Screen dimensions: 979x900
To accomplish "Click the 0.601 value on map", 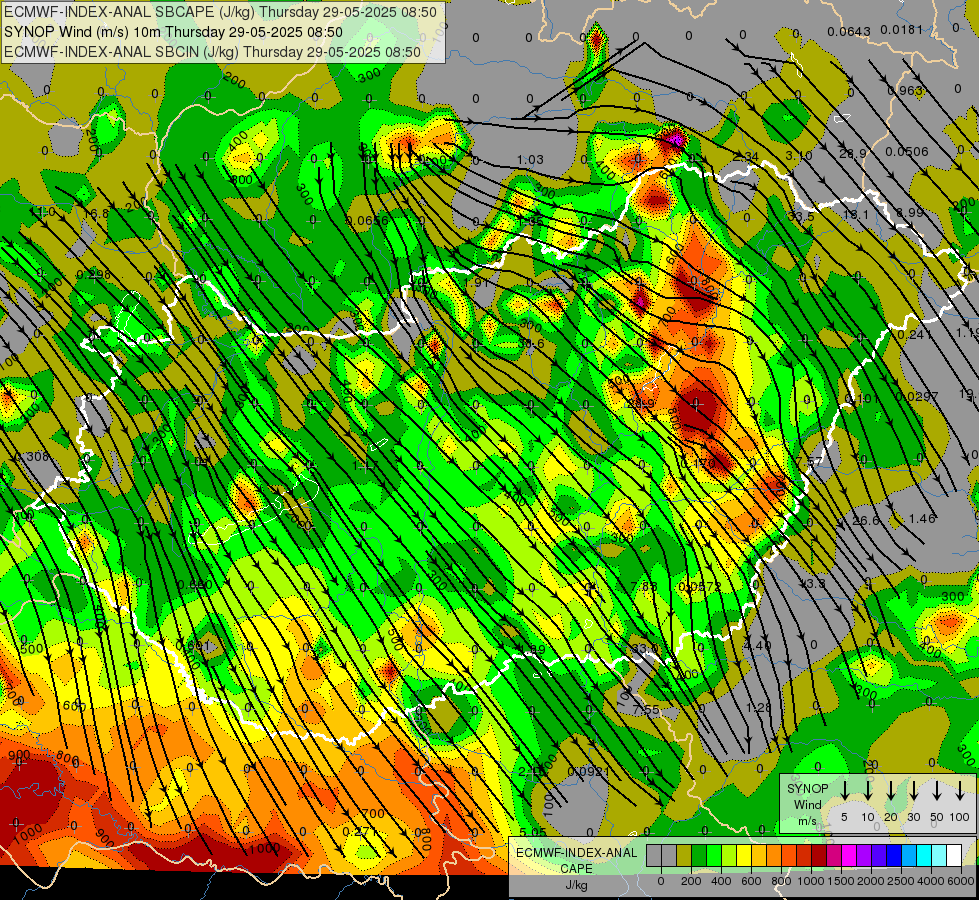I will point(192,645).
